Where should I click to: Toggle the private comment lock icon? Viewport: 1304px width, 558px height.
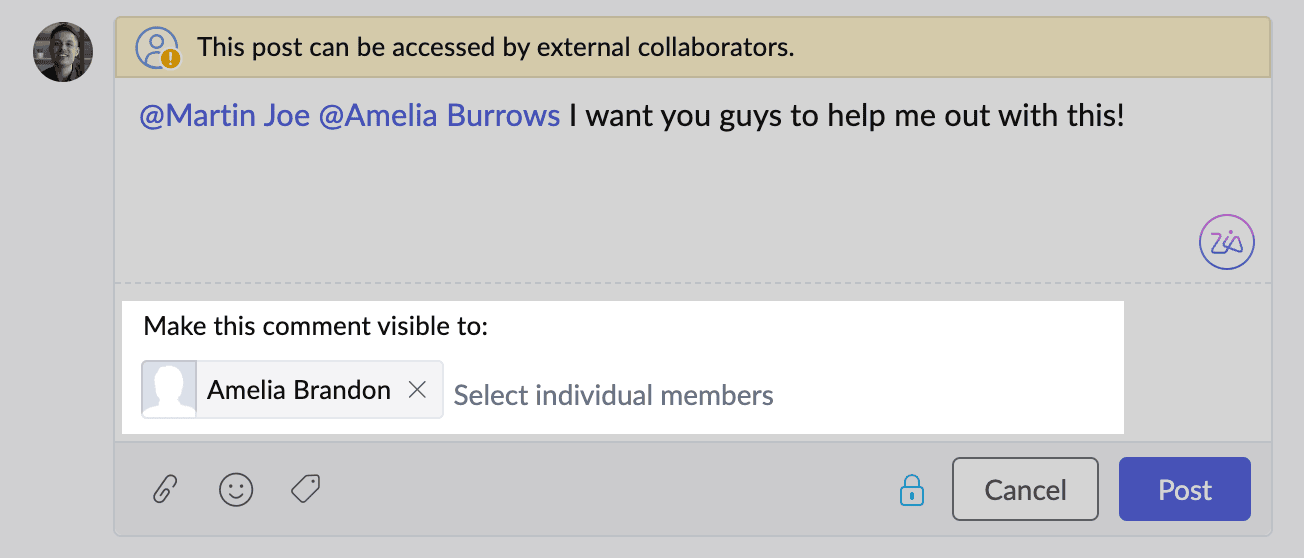tap(911, 489)
